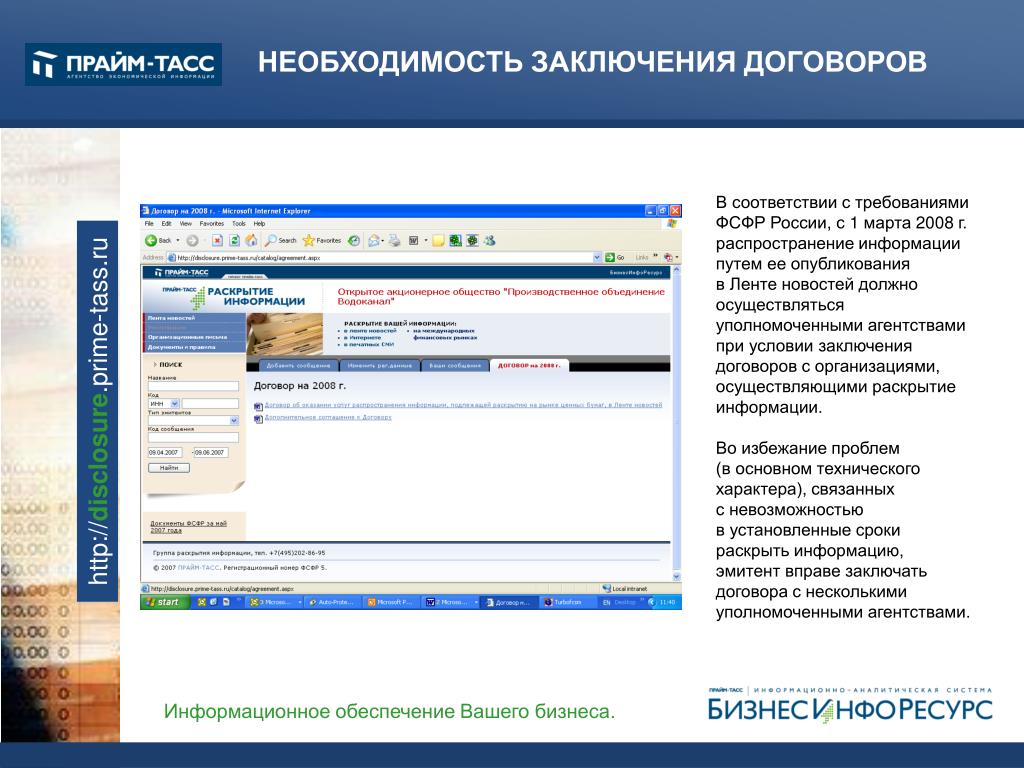This screenshot has width=1024, height=768.
Task: Open Tools menu in Internet Explorer
Action: 239,223
